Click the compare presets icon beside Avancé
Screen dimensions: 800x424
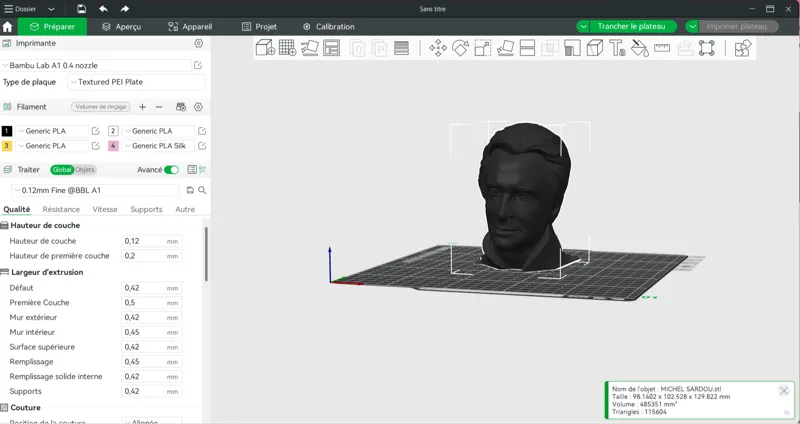click(203, 169)
